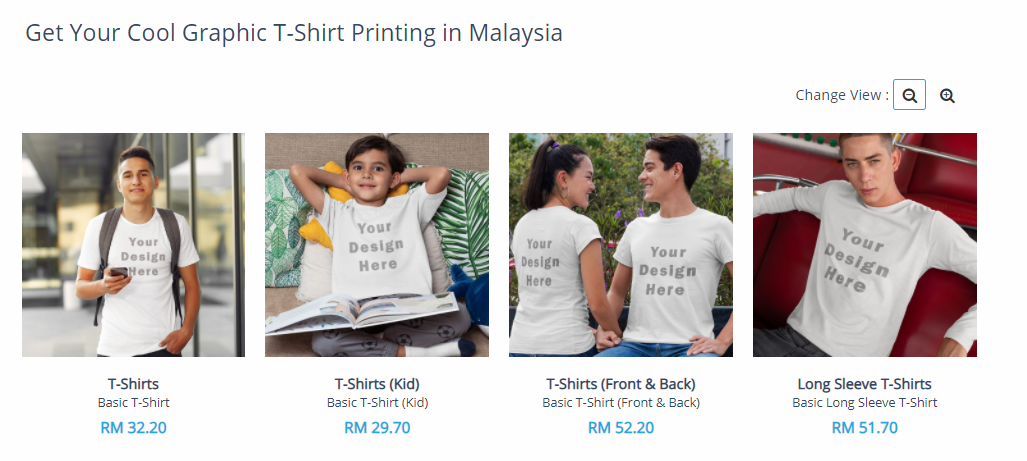This screenshot has width=1027, height=461.
Task: Click the RM 51.70 price
Action: tap(865, 428)
